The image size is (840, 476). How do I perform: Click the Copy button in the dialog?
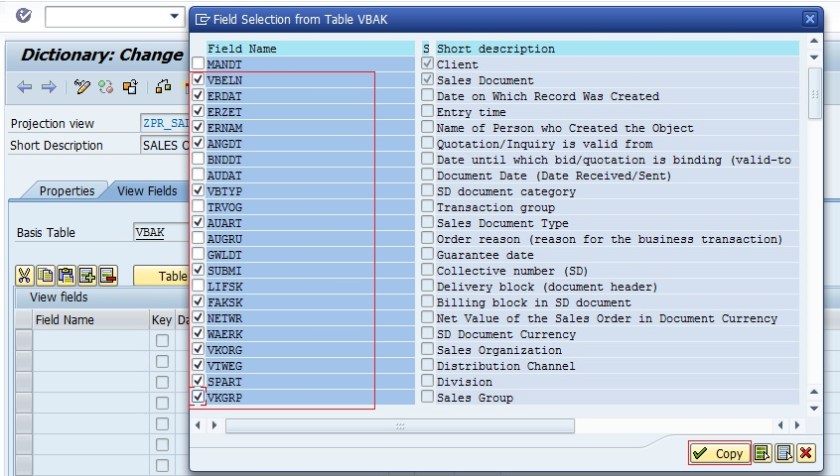pos(720,453)
